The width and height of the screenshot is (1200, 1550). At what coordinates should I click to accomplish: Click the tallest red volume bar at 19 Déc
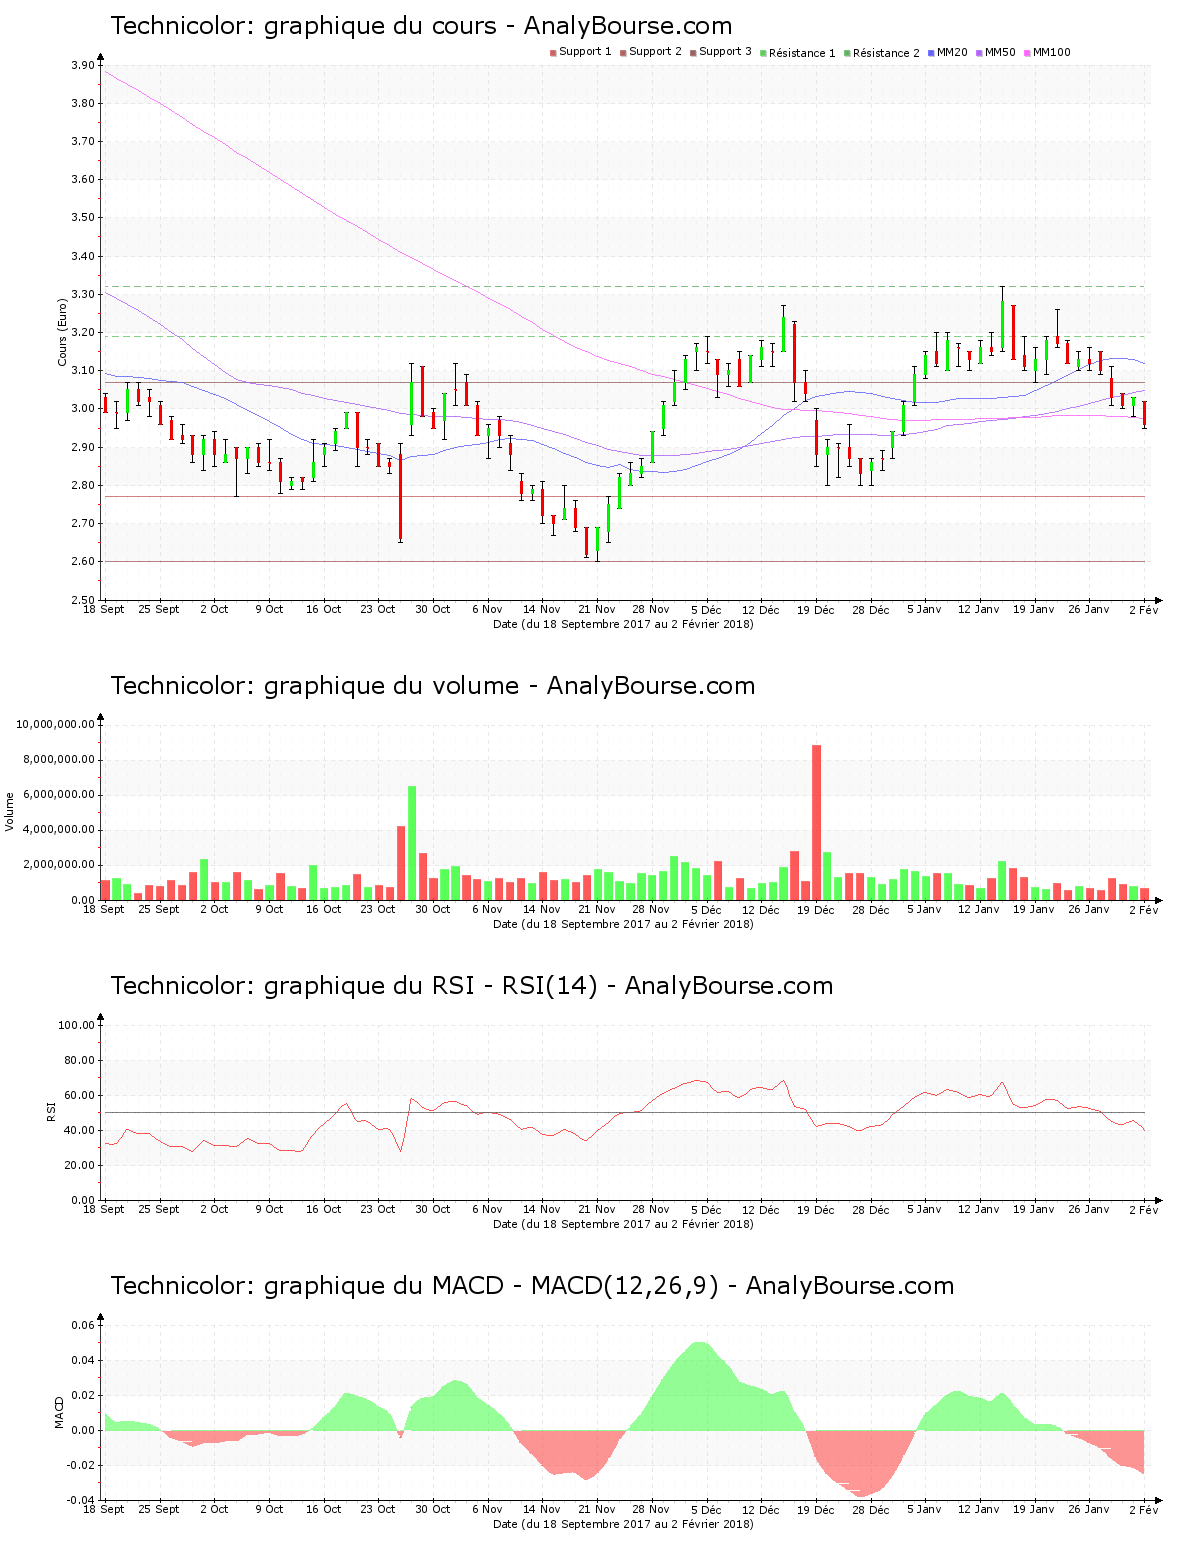tap(816, 822)
